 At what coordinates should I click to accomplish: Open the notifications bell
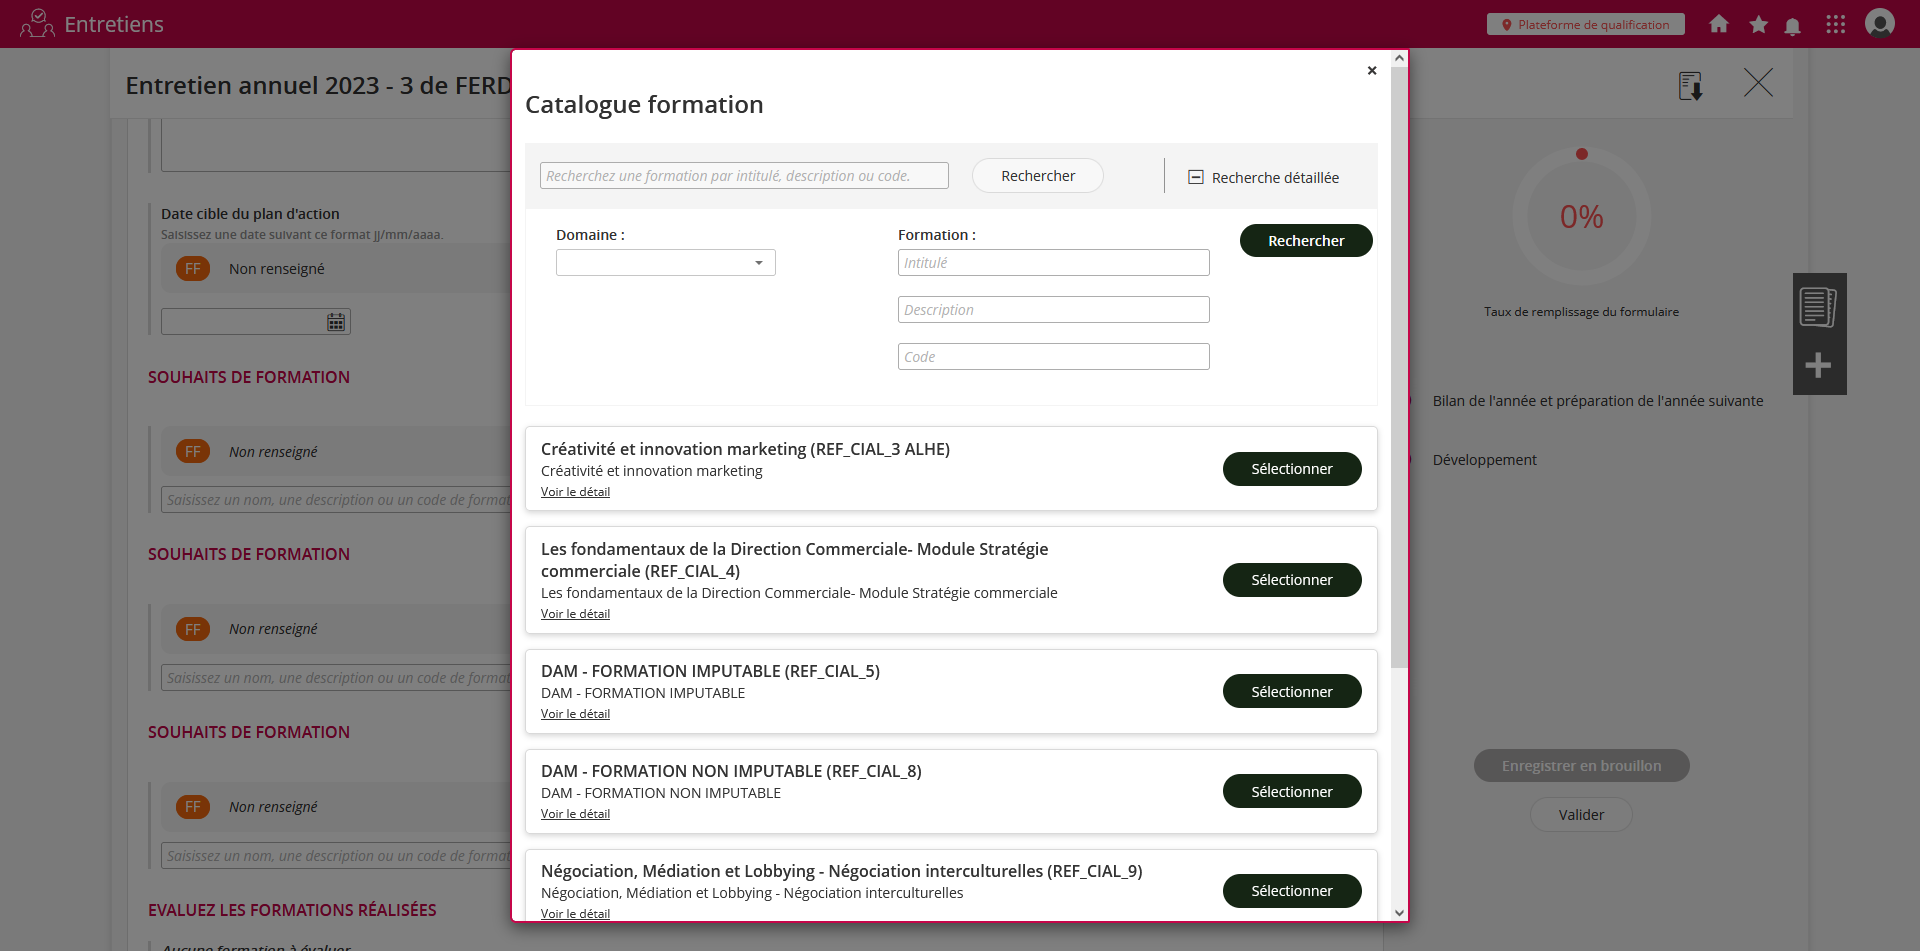click(1792, 26)
